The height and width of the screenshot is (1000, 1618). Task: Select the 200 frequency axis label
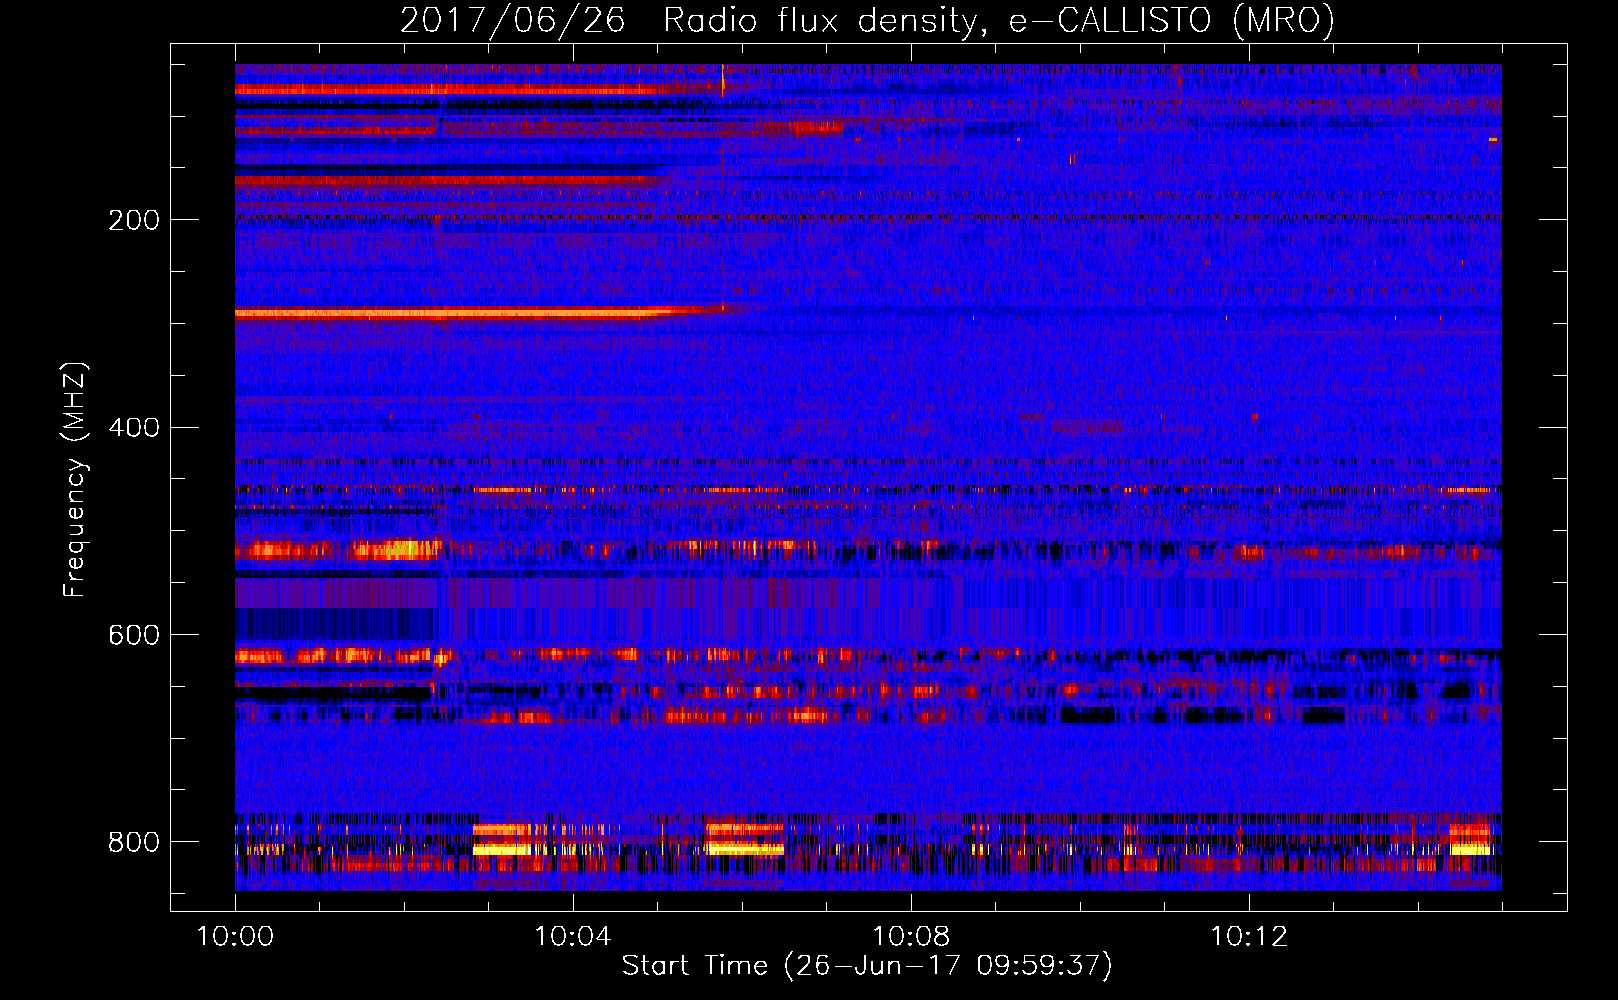[x=134, y=220]
